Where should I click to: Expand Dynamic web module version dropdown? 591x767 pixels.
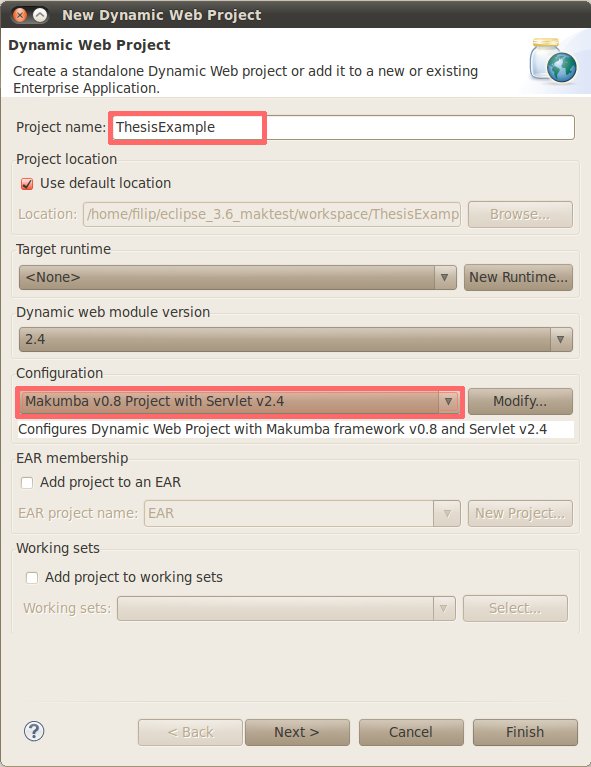tap(296, 339)
